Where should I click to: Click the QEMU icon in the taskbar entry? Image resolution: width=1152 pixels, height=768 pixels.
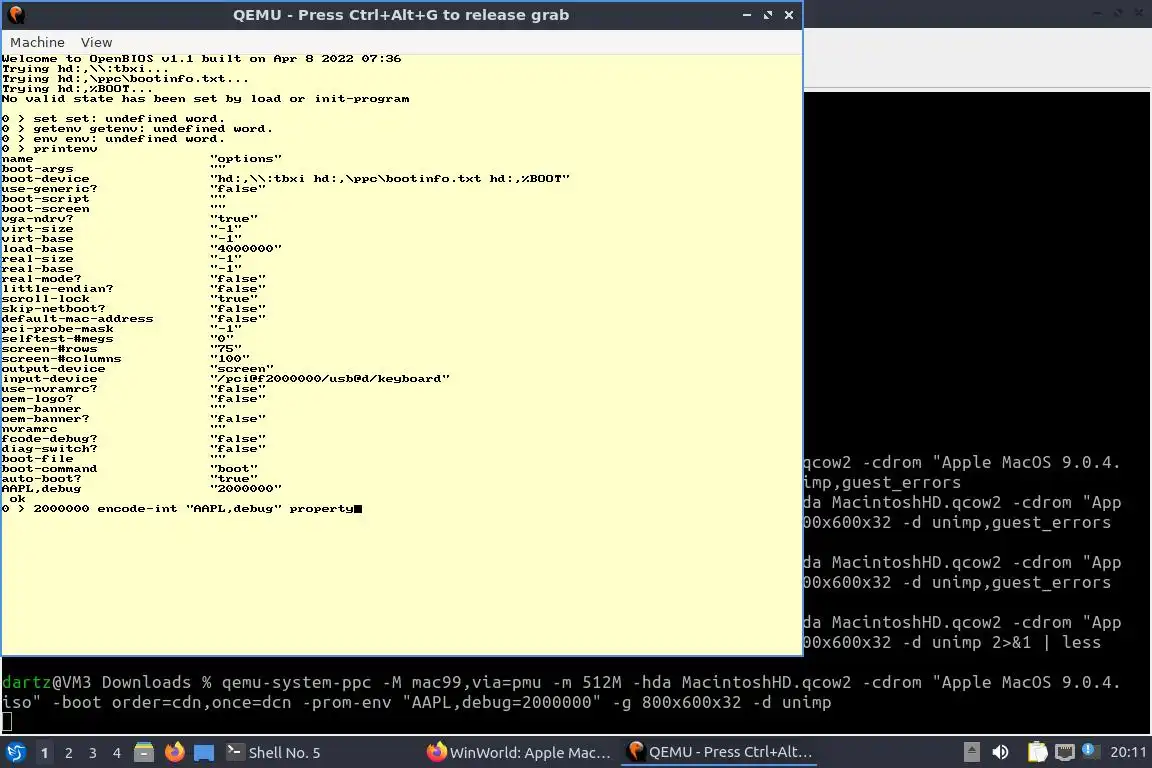(636, 751)
